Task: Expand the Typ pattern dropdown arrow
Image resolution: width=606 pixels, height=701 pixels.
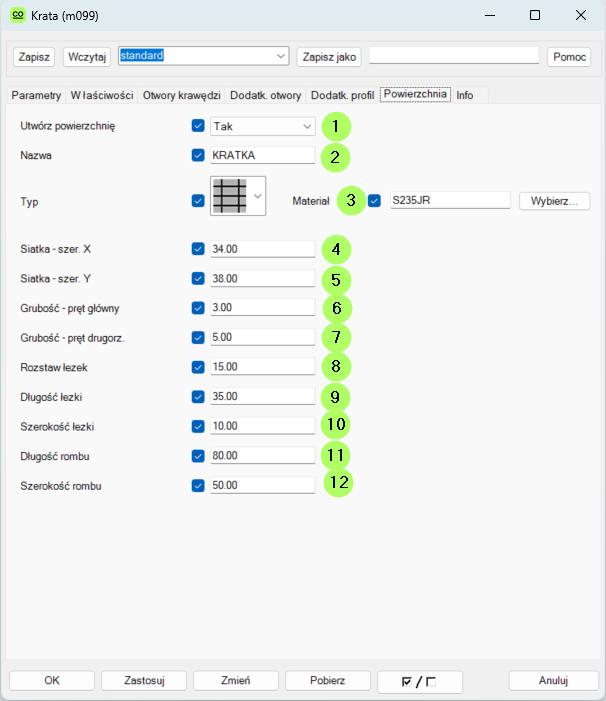Action: tap(258, 197)
